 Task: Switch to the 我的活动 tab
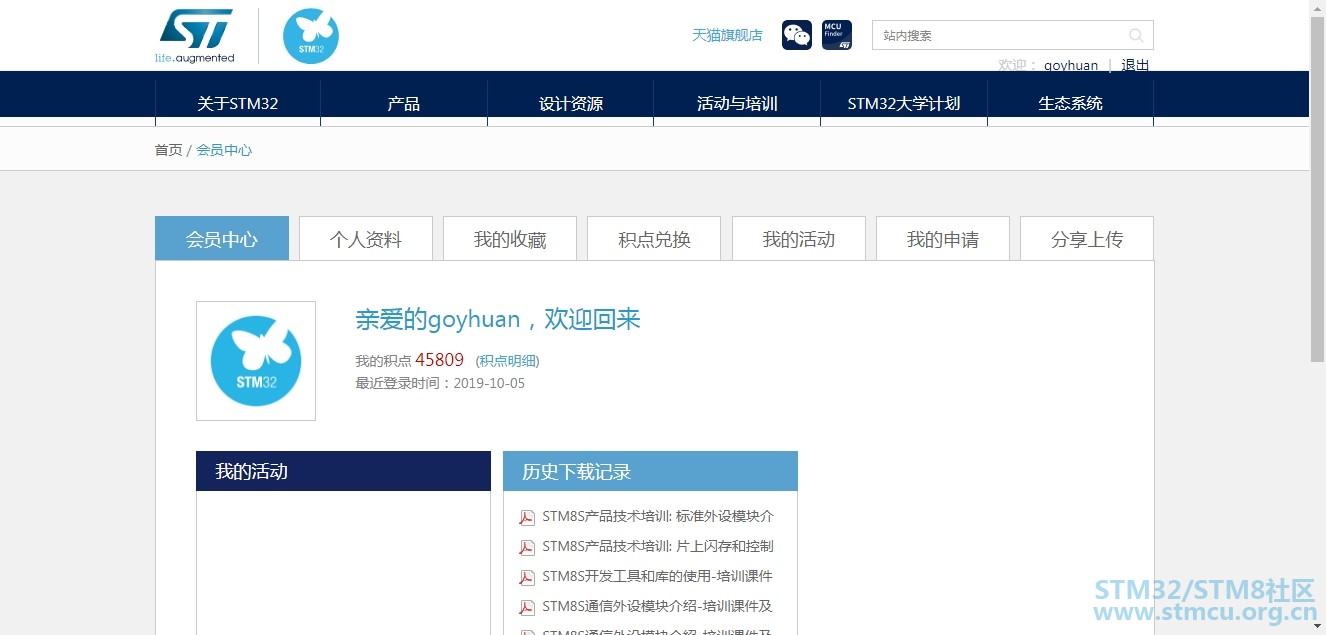point(799,239)
